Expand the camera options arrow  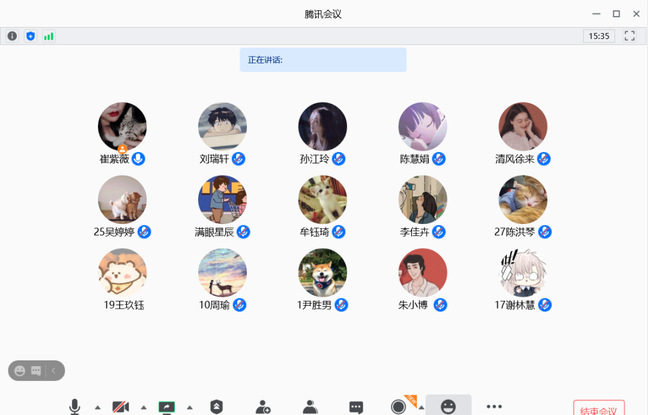143,407
